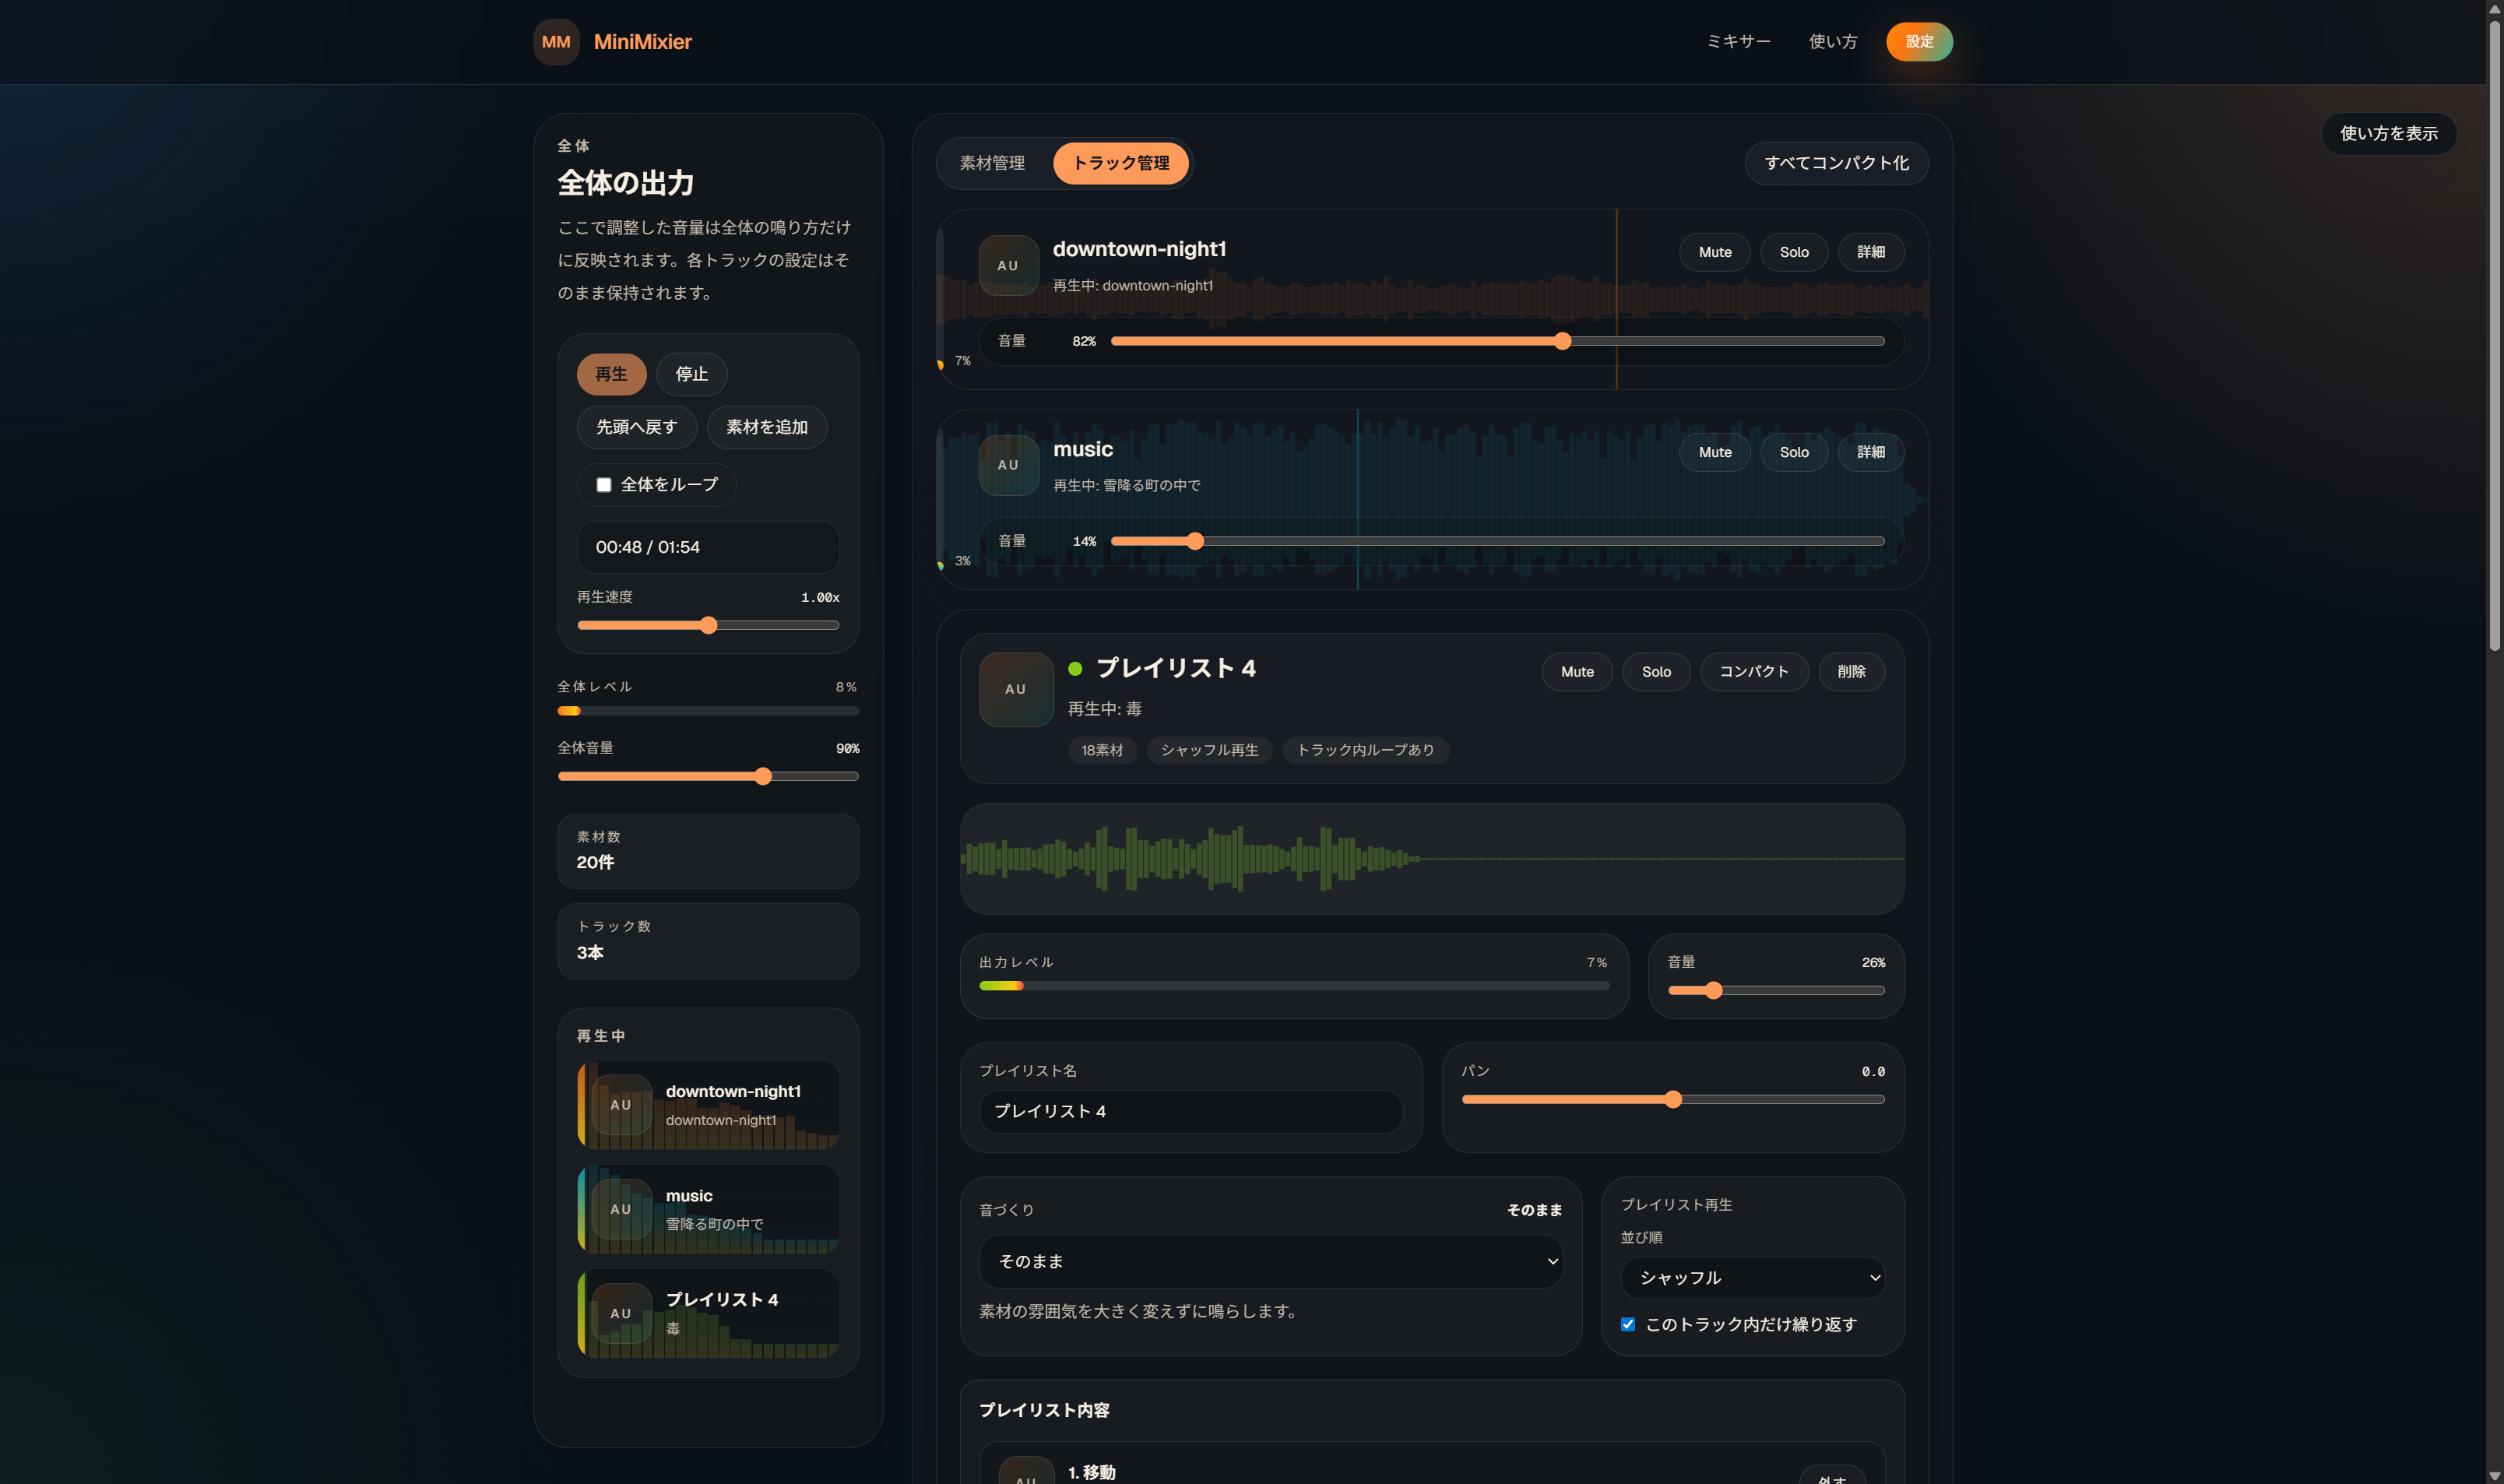Viewport: 2504px width, 1484px height.
Task: Click downtown-night1 AU thumbnail in 再生中 list
Action: (621, 1105)
